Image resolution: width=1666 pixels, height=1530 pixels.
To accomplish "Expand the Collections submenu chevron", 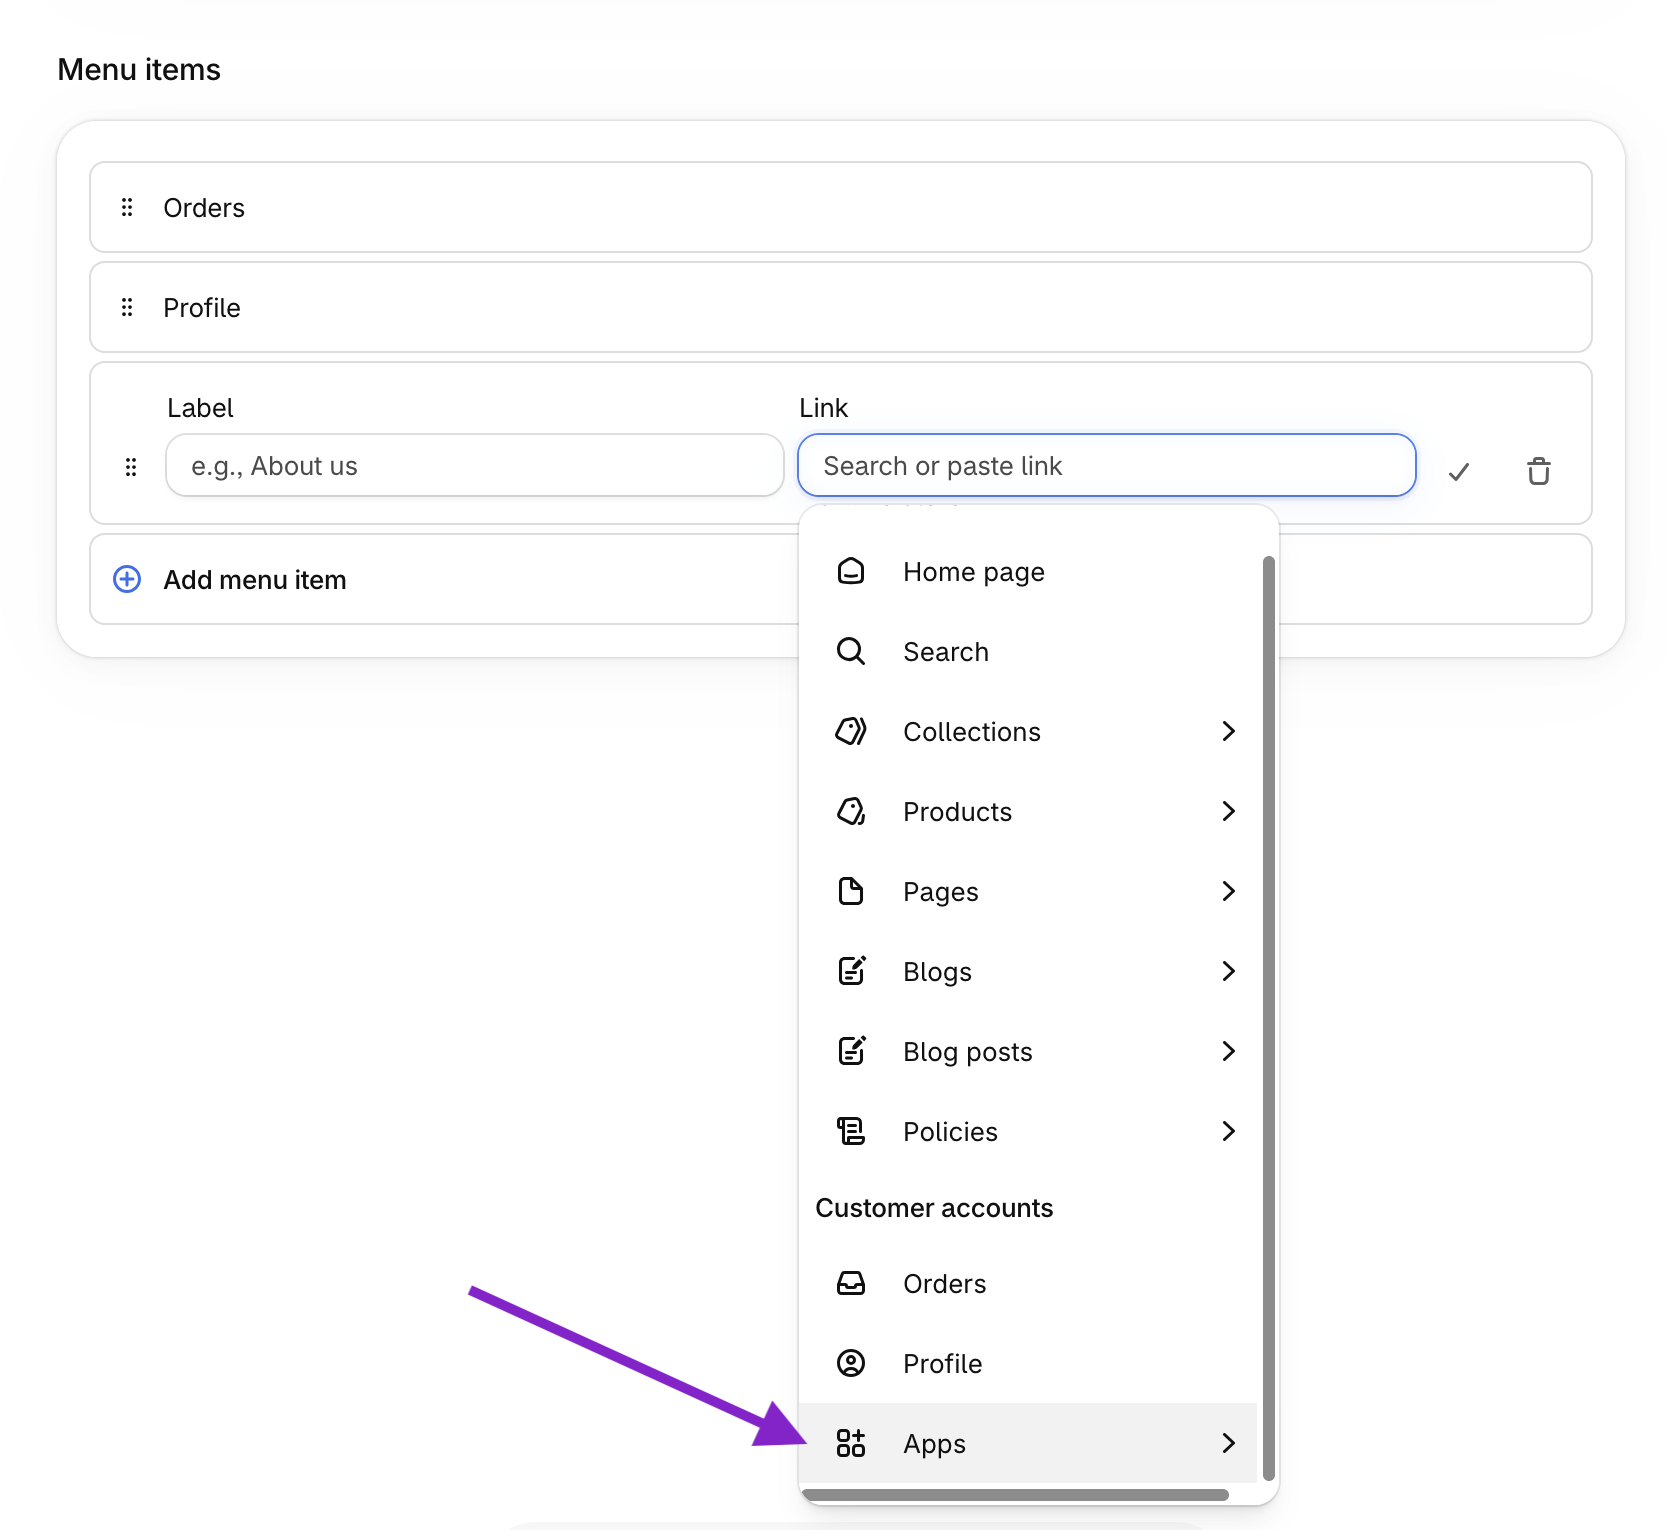I will (1229, 731).
